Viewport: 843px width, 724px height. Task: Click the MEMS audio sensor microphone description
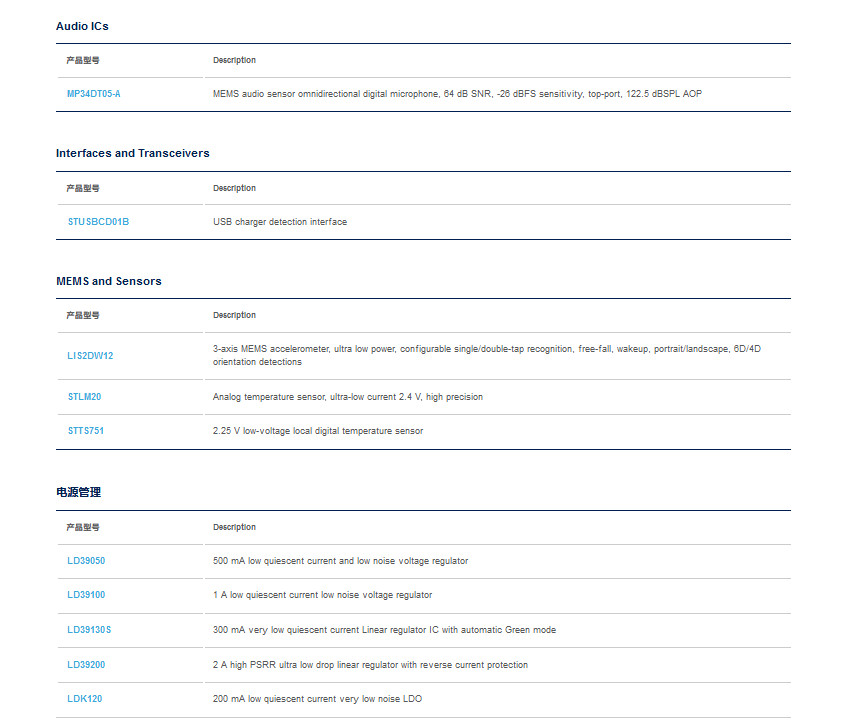[x=458, y=94]
